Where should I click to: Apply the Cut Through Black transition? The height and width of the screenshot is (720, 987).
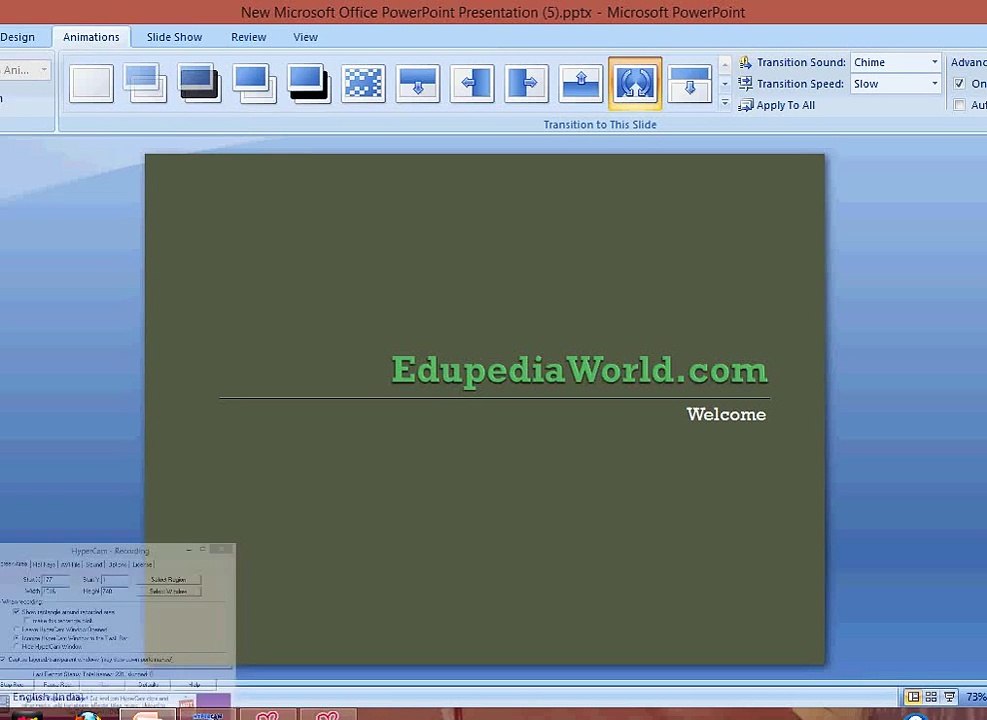click(x=309, y=82)
